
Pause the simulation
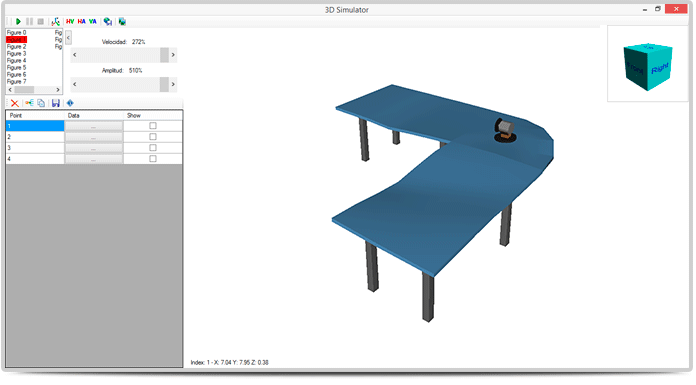pos(29,21)
